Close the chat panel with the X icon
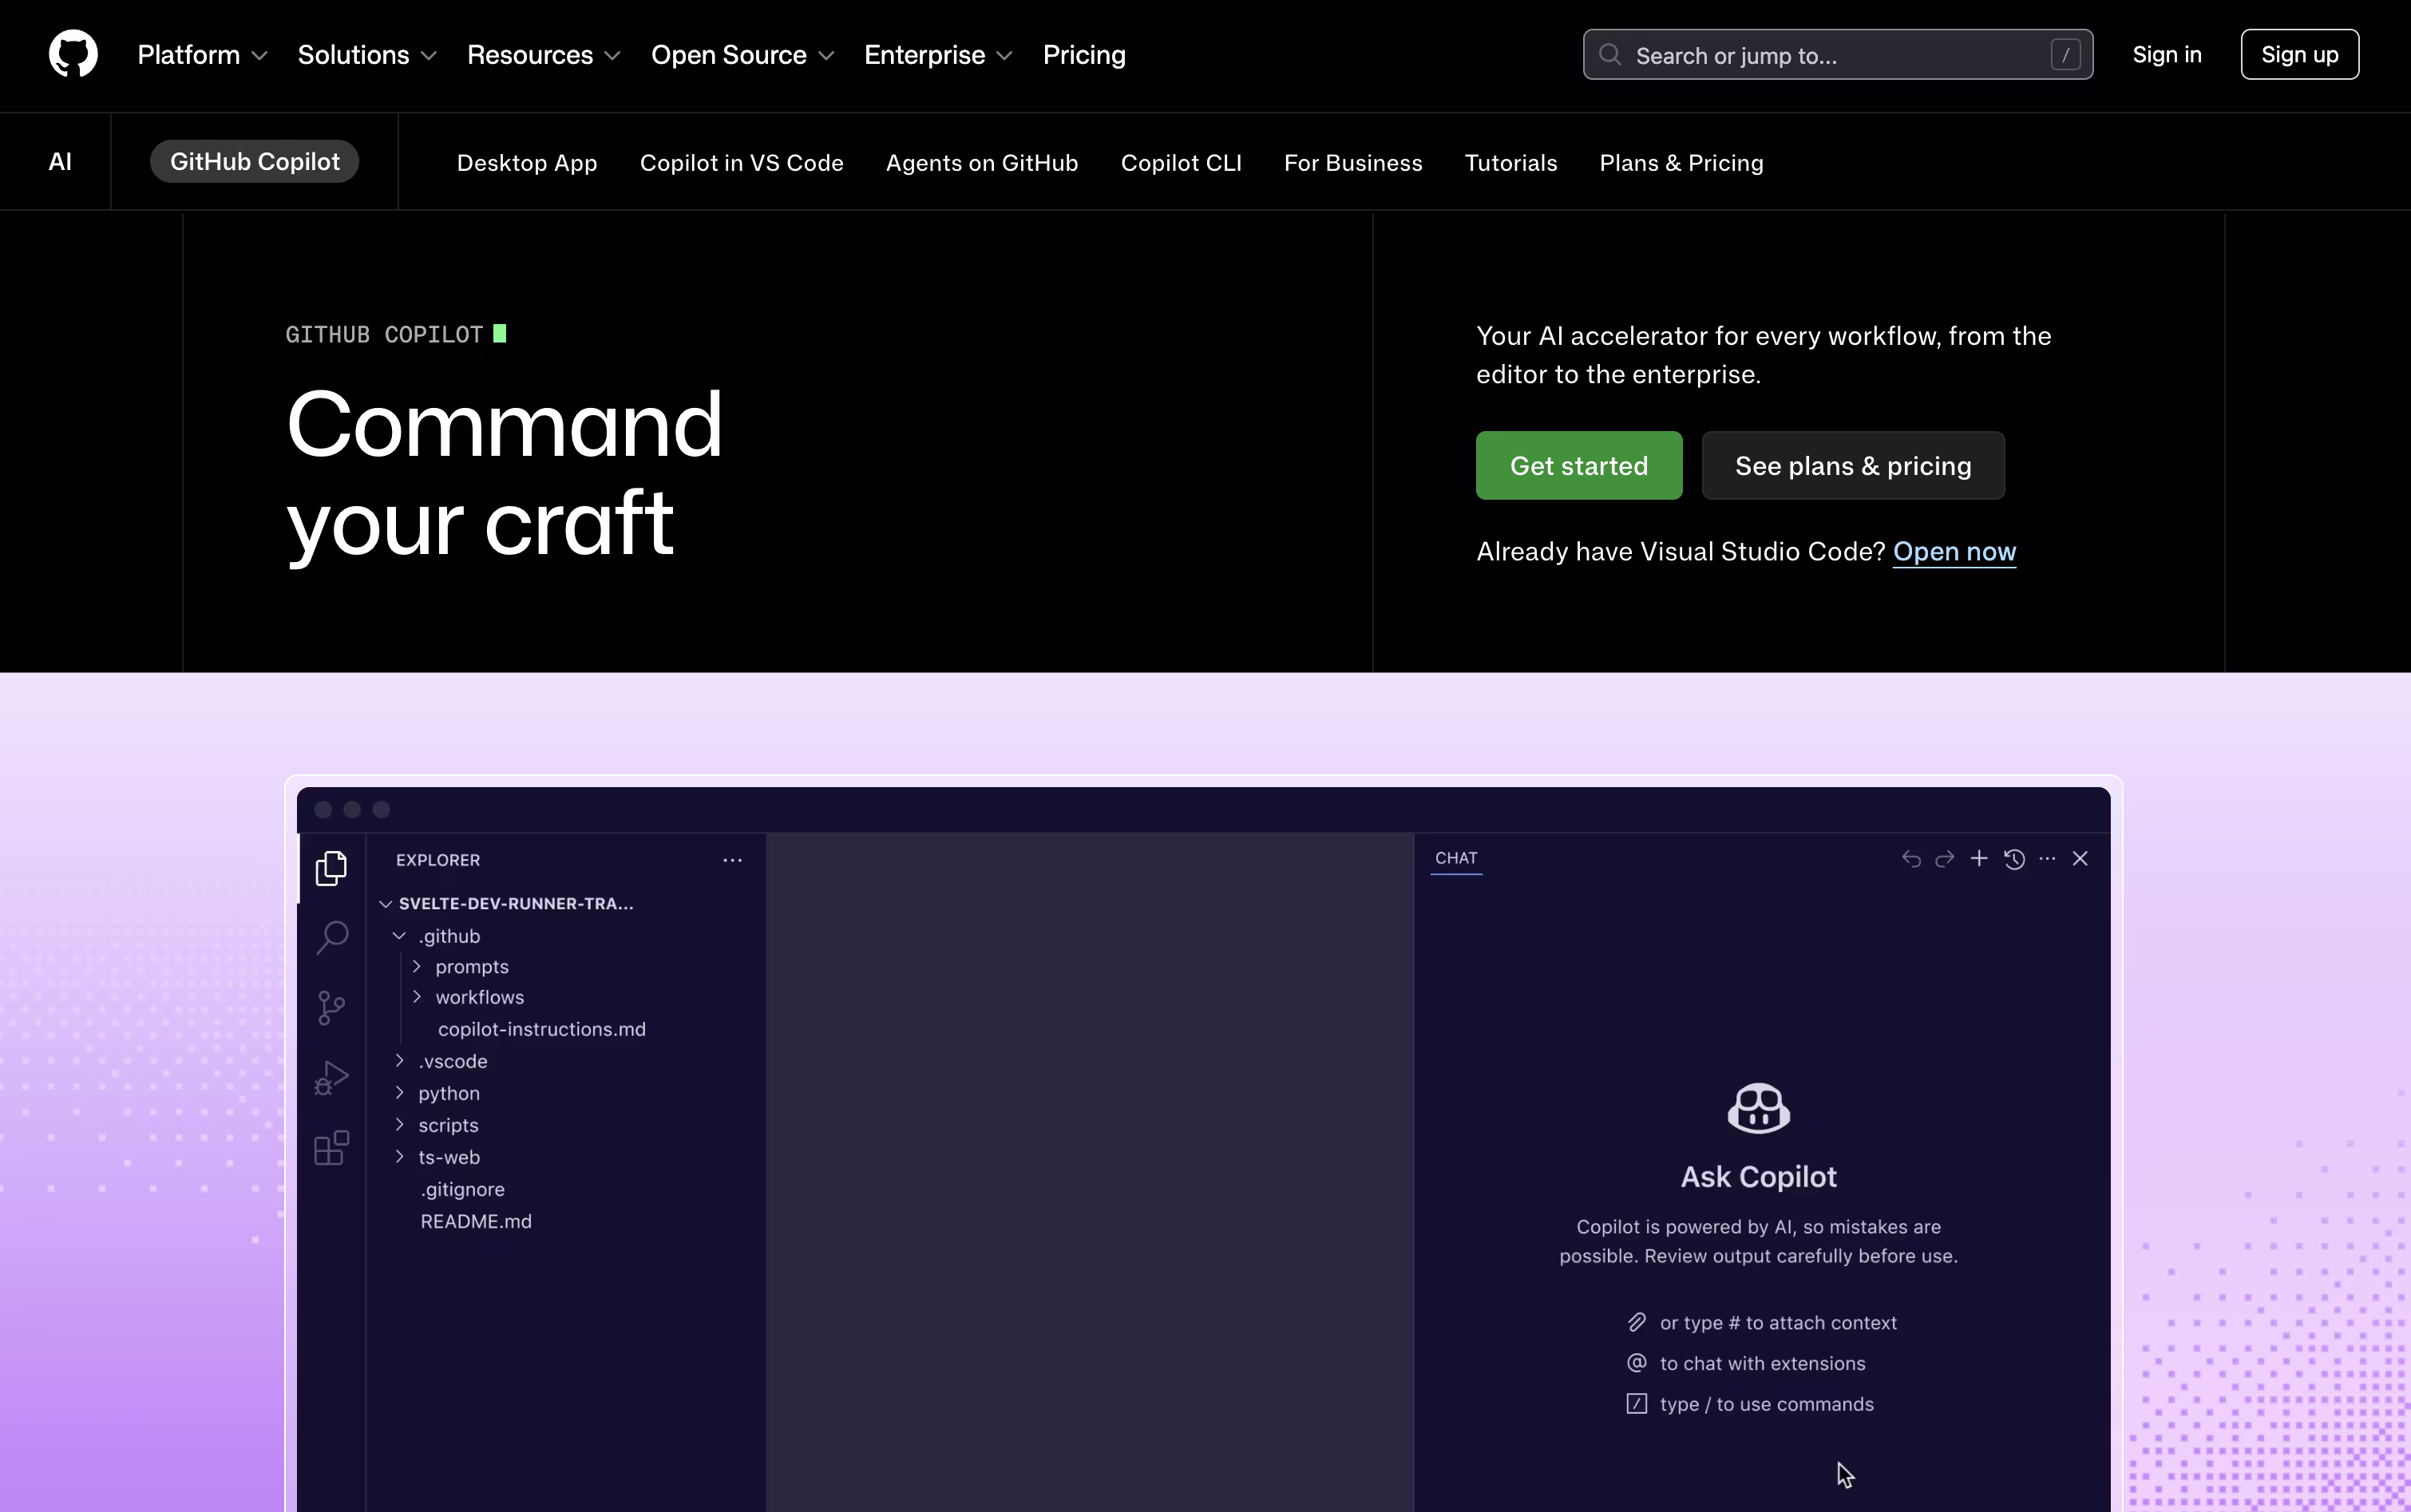Screen dimensions: 2411x1512 coord(2080,858)
